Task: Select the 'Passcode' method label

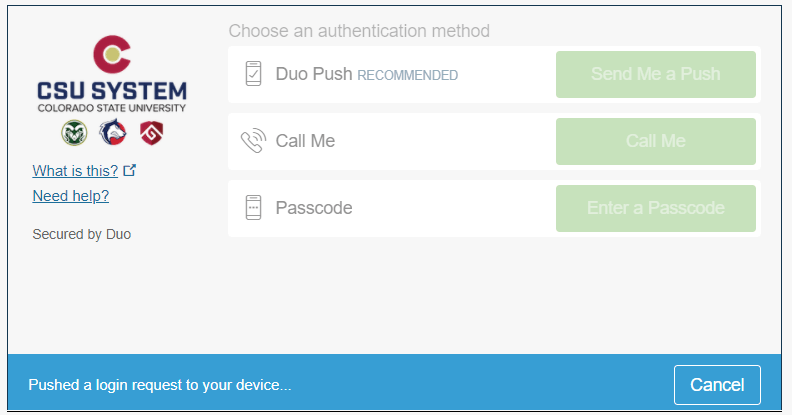Action: pos(314,208)
